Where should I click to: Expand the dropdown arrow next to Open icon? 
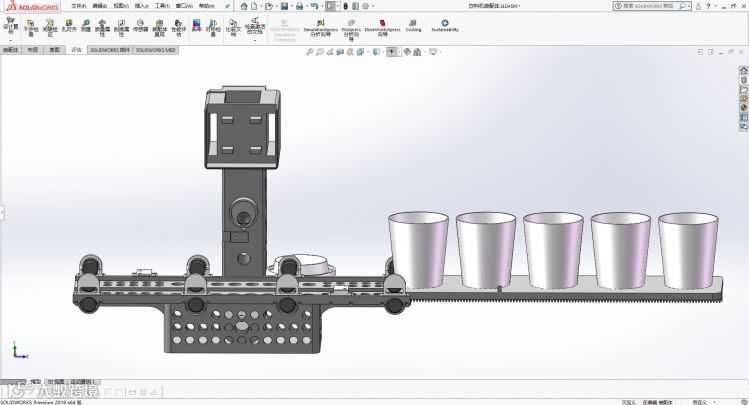(x=276, y=6)
